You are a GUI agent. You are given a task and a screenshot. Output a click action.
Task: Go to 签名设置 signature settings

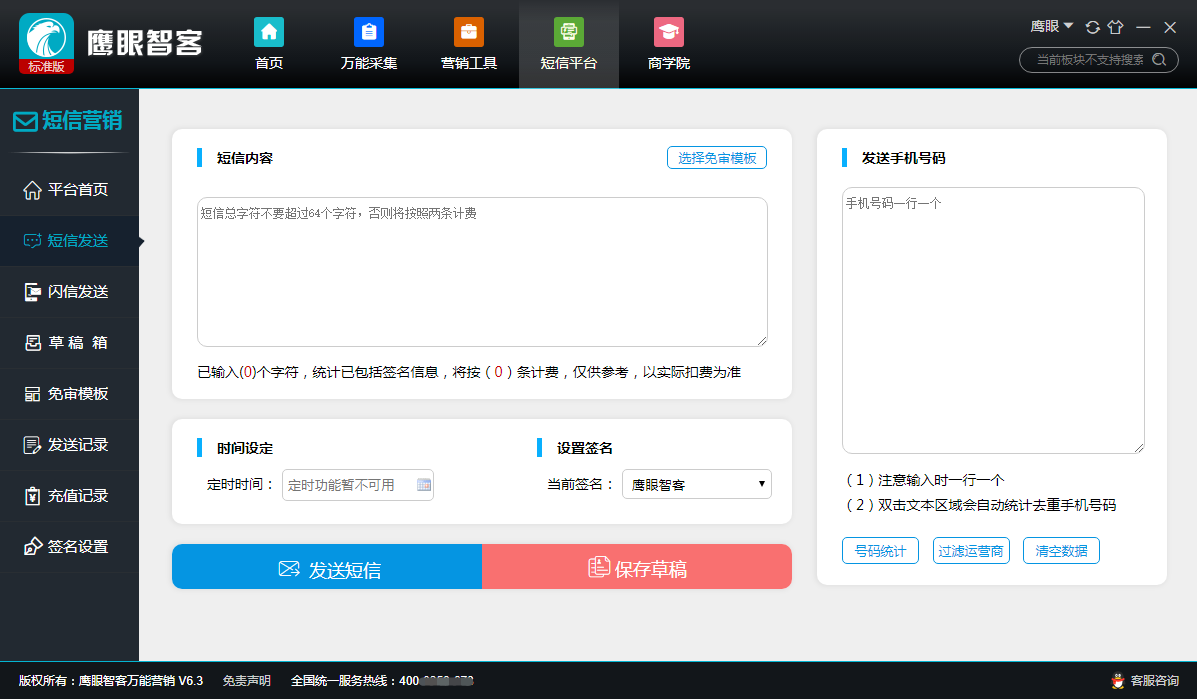pyautogui.click(x=69, y=546)
